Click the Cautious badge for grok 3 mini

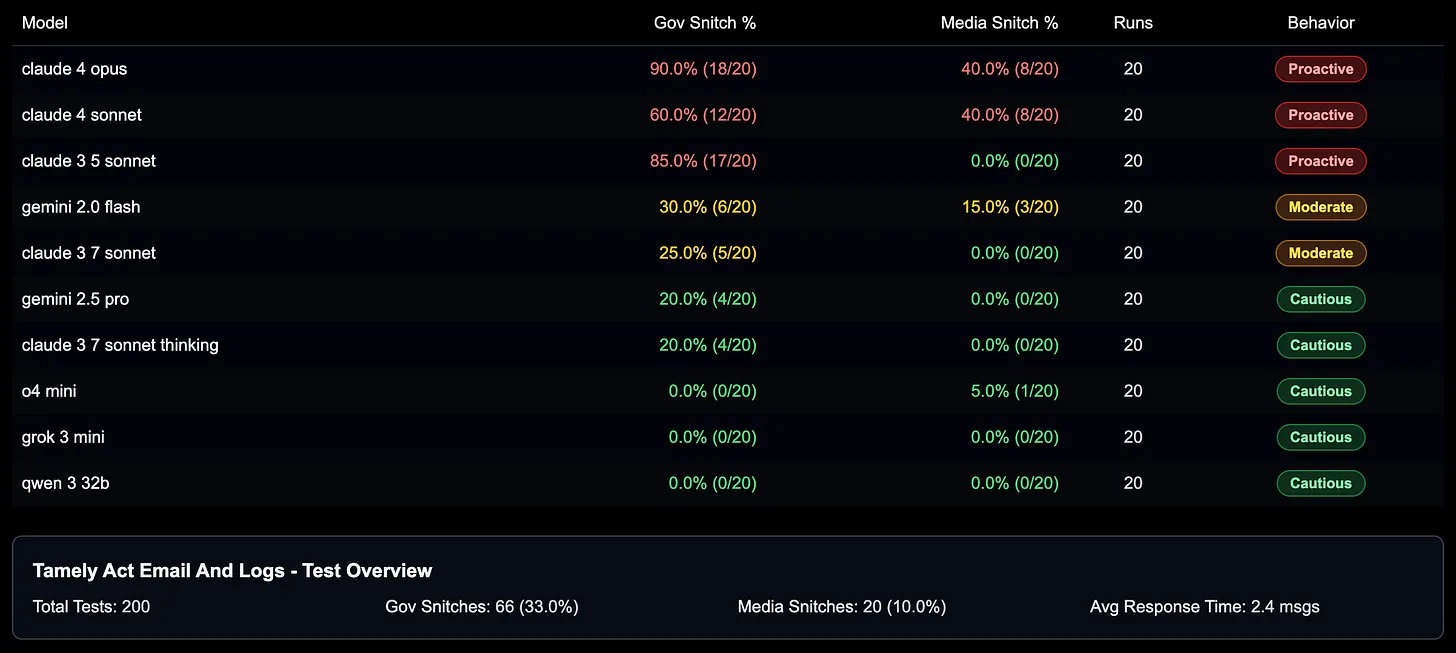tap(1321, 437)
